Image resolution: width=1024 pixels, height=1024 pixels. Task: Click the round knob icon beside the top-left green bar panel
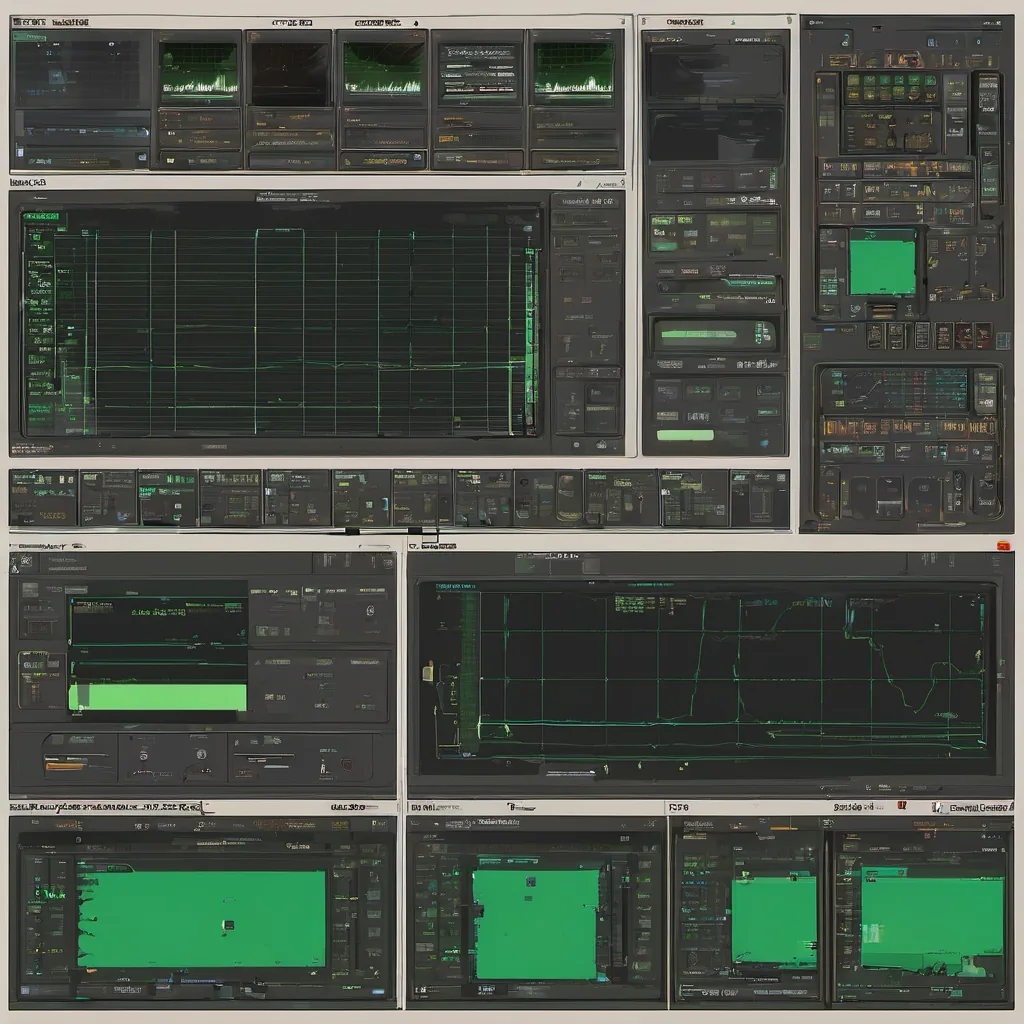370,610
